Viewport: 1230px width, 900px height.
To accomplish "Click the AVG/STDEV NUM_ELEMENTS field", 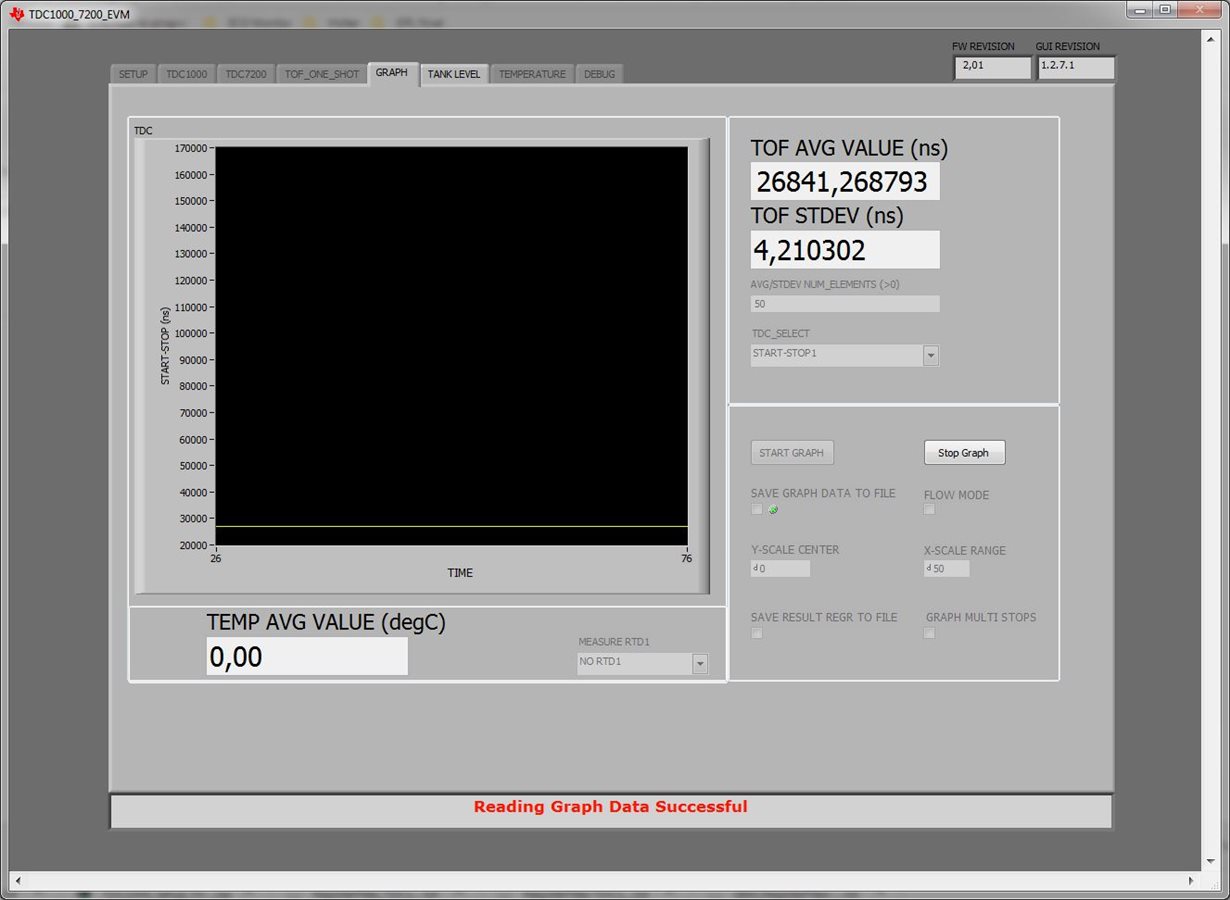I will (x=845, y=303).
